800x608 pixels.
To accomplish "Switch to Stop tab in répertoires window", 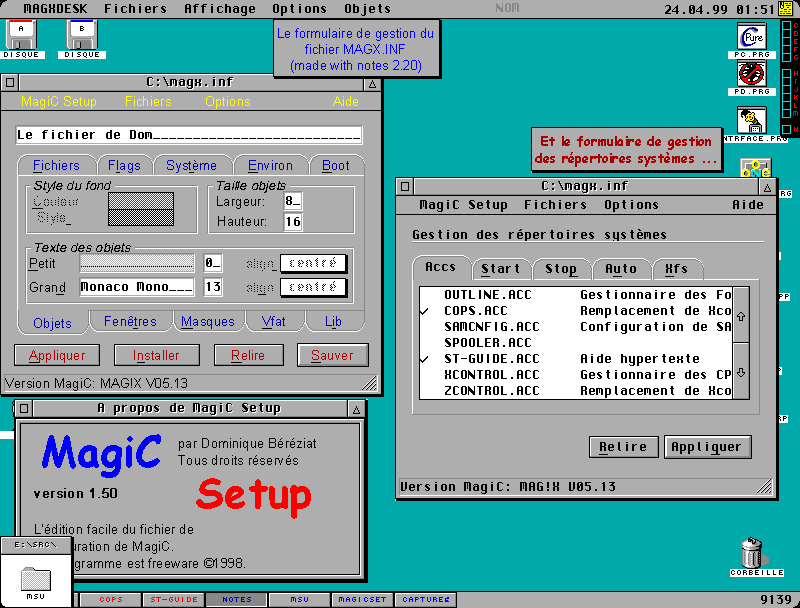I will [x=561, y=269].
